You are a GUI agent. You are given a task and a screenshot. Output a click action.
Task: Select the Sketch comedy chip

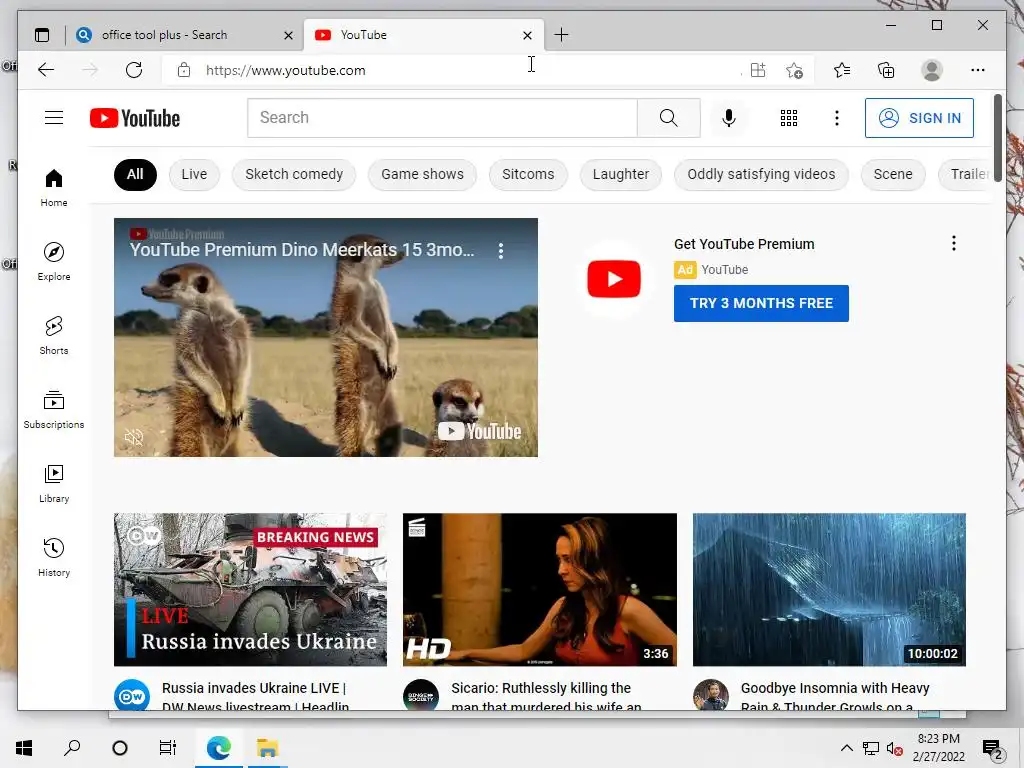tap(294, 174)
